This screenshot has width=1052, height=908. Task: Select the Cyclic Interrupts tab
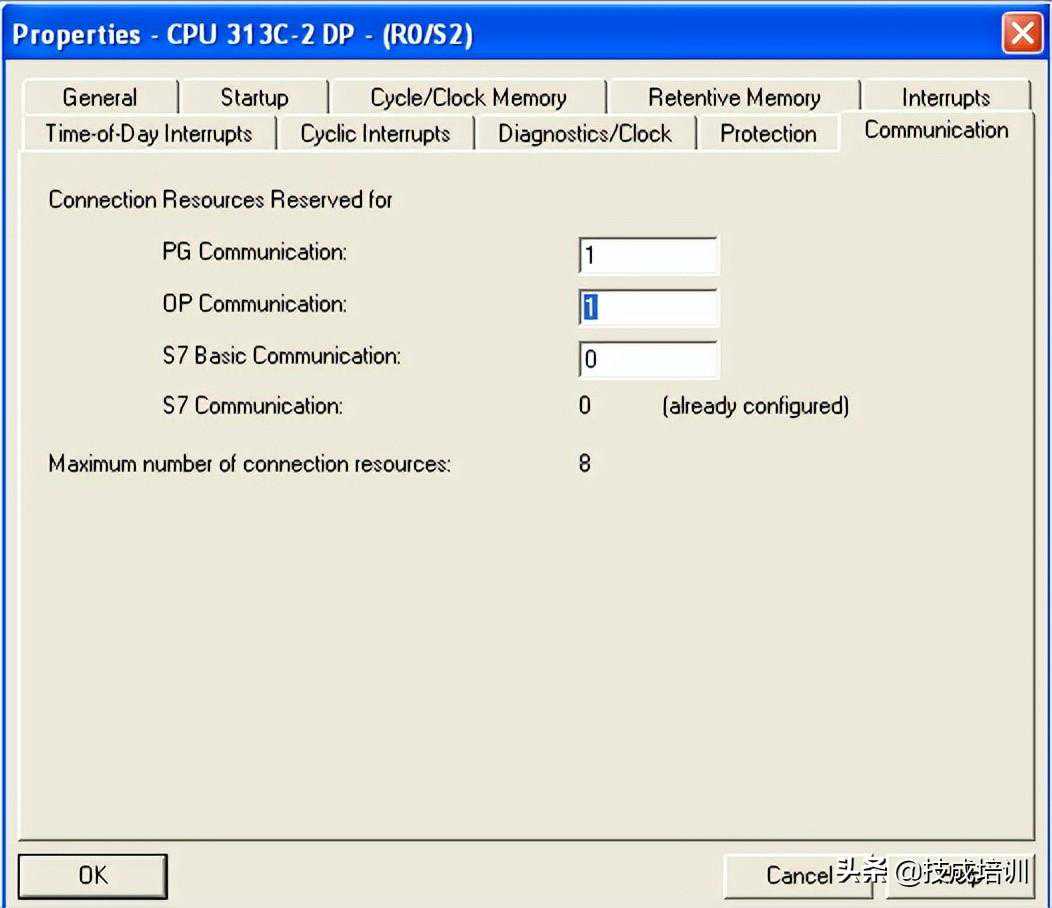[375, 134]
